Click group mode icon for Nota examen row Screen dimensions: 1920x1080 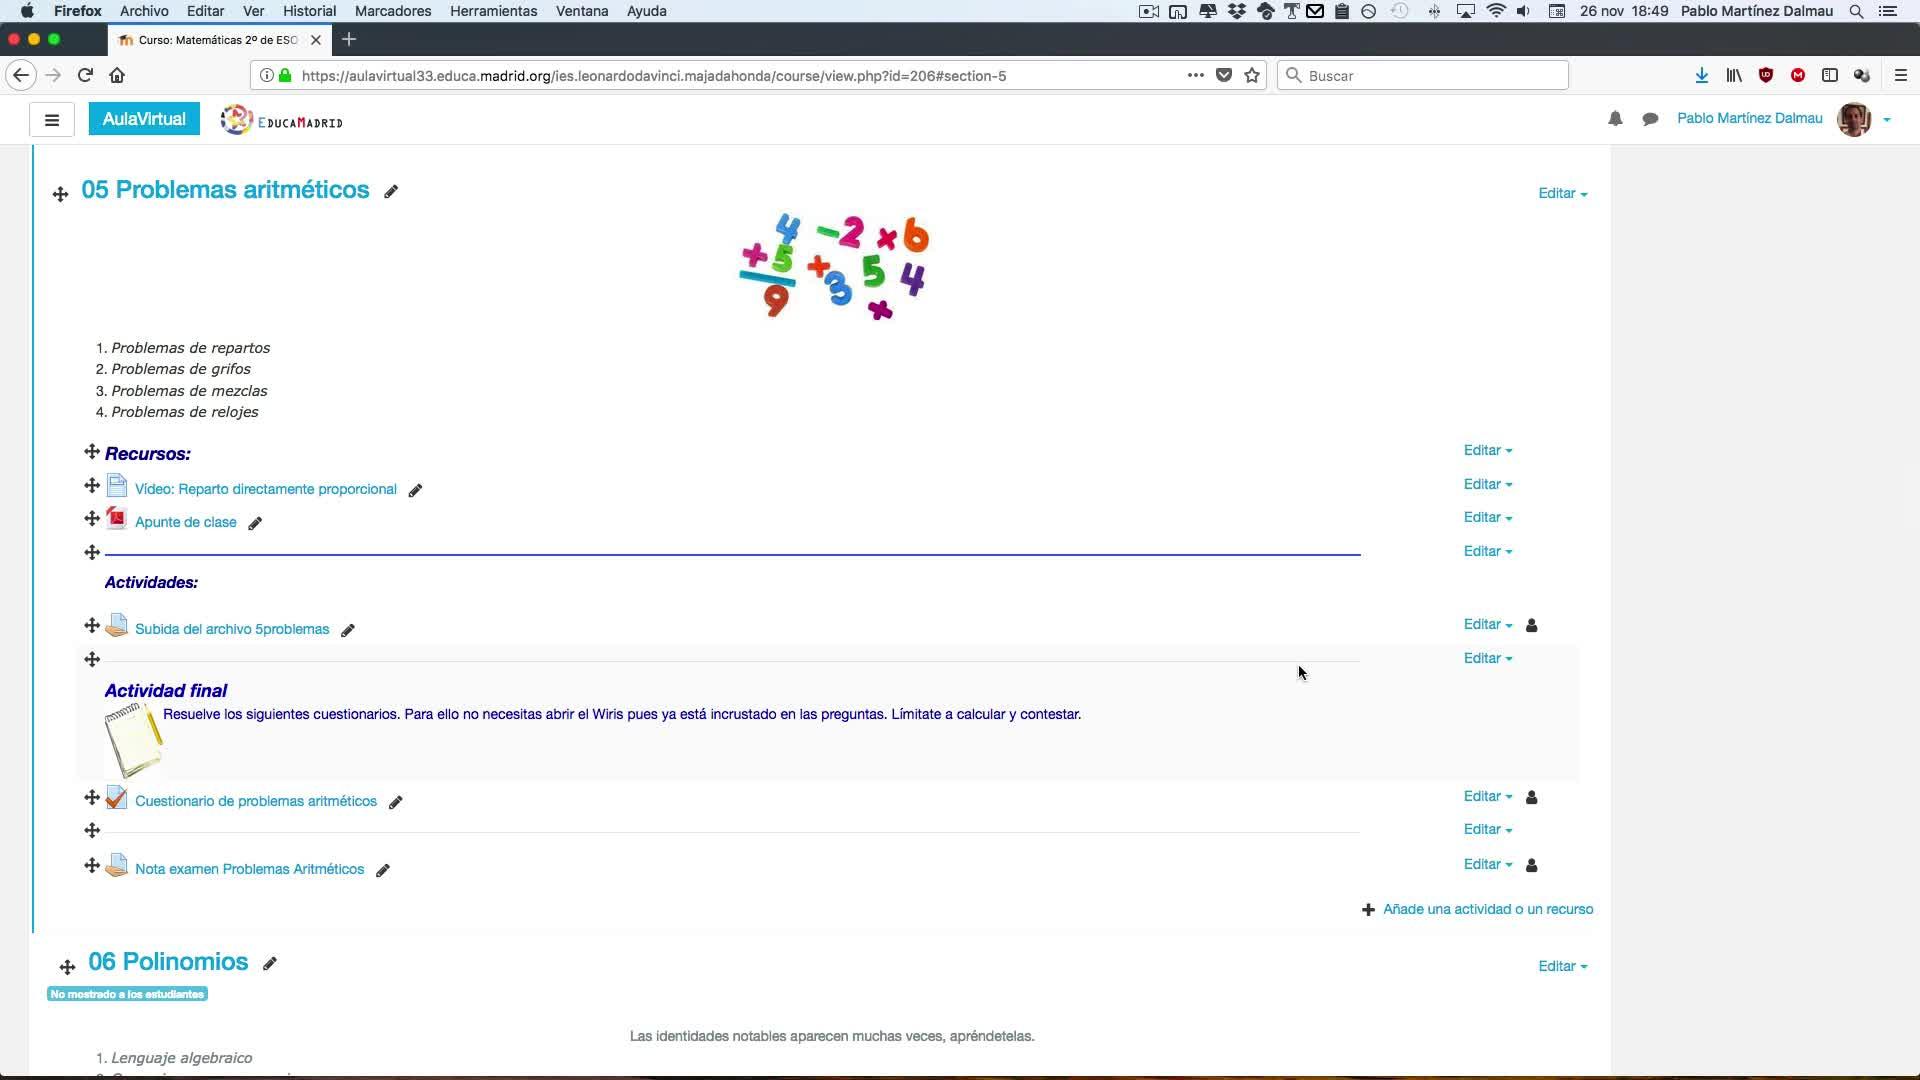point(1531,865)
